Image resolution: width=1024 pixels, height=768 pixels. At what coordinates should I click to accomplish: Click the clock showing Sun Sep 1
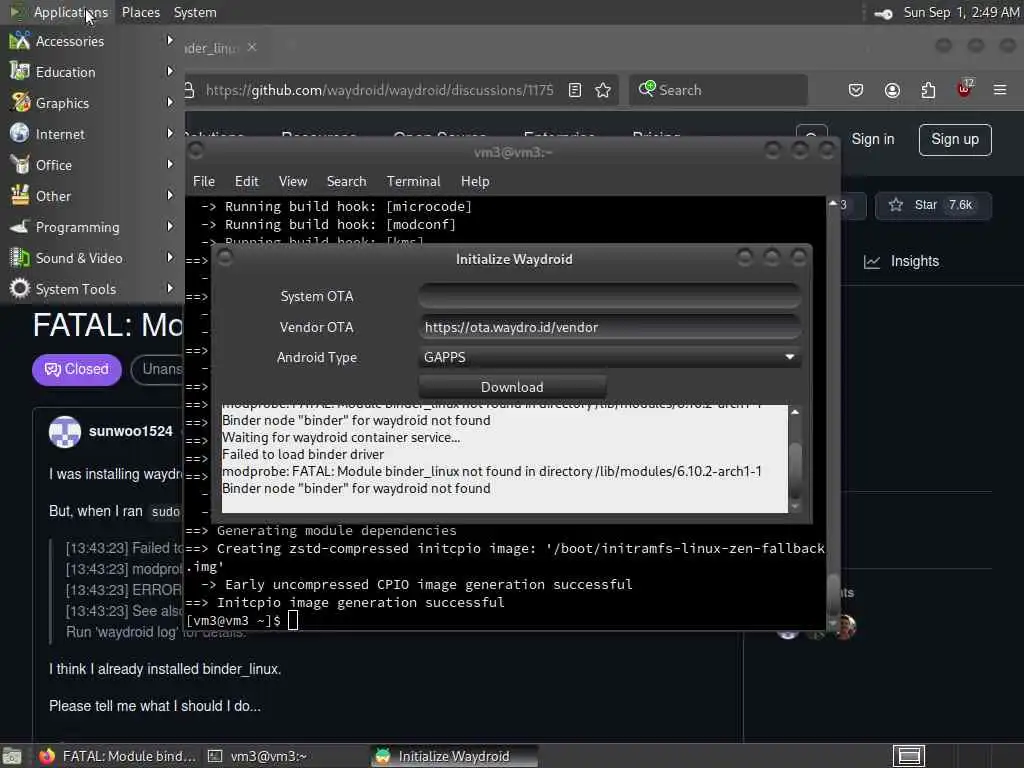point(961,12)
